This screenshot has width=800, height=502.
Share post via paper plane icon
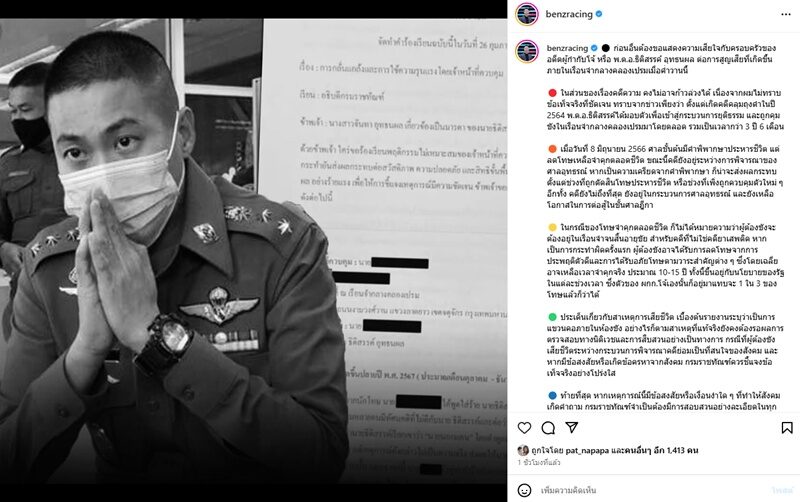click(572, 427)
